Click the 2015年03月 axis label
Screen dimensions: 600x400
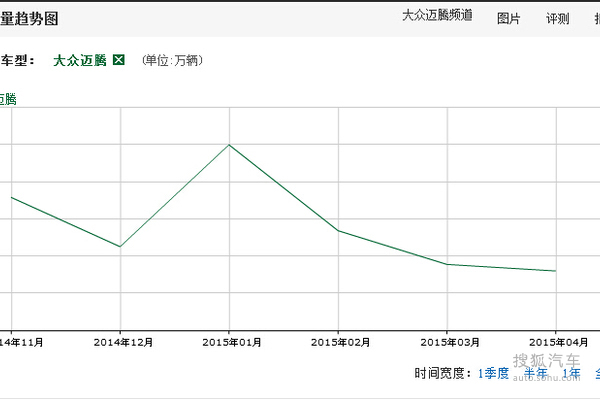(447, 342)
